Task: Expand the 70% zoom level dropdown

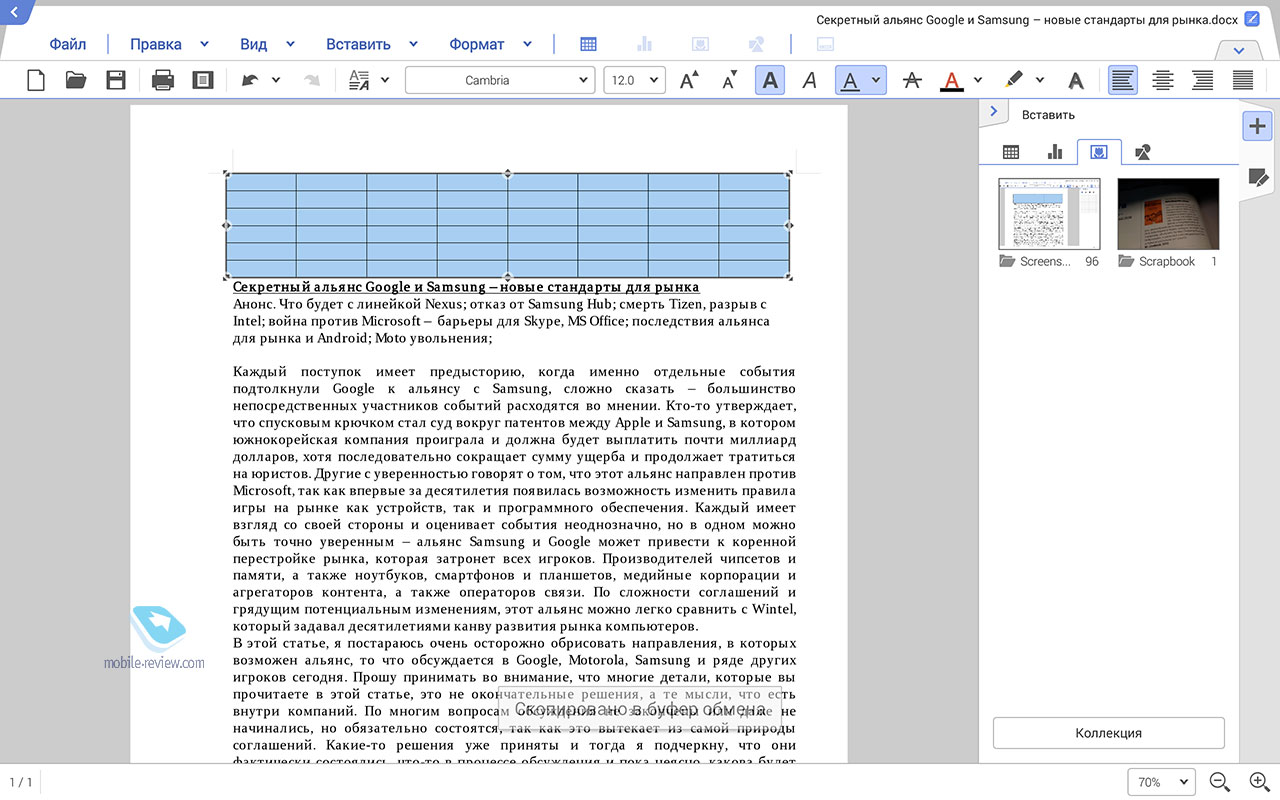Action: 1161,782
